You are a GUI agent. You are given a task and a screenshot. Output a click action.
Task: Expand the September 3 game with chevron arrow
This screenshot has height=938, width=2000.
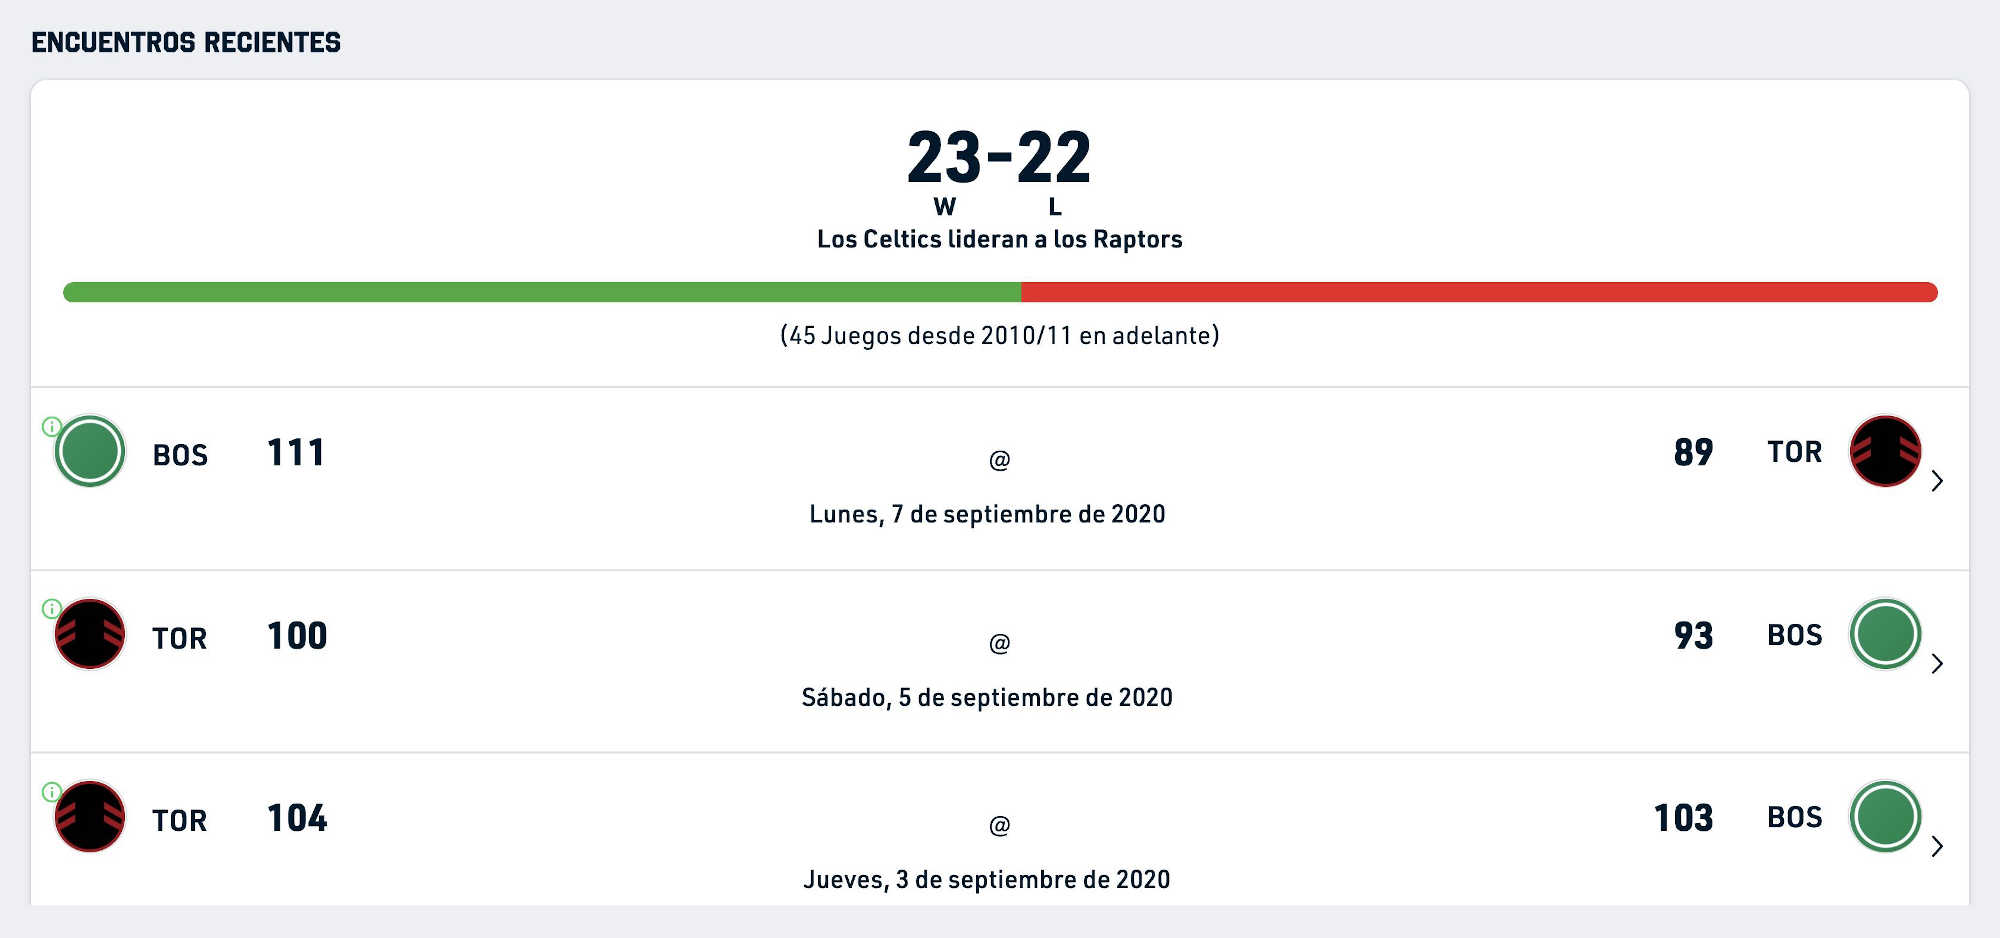pos(1937,847)
